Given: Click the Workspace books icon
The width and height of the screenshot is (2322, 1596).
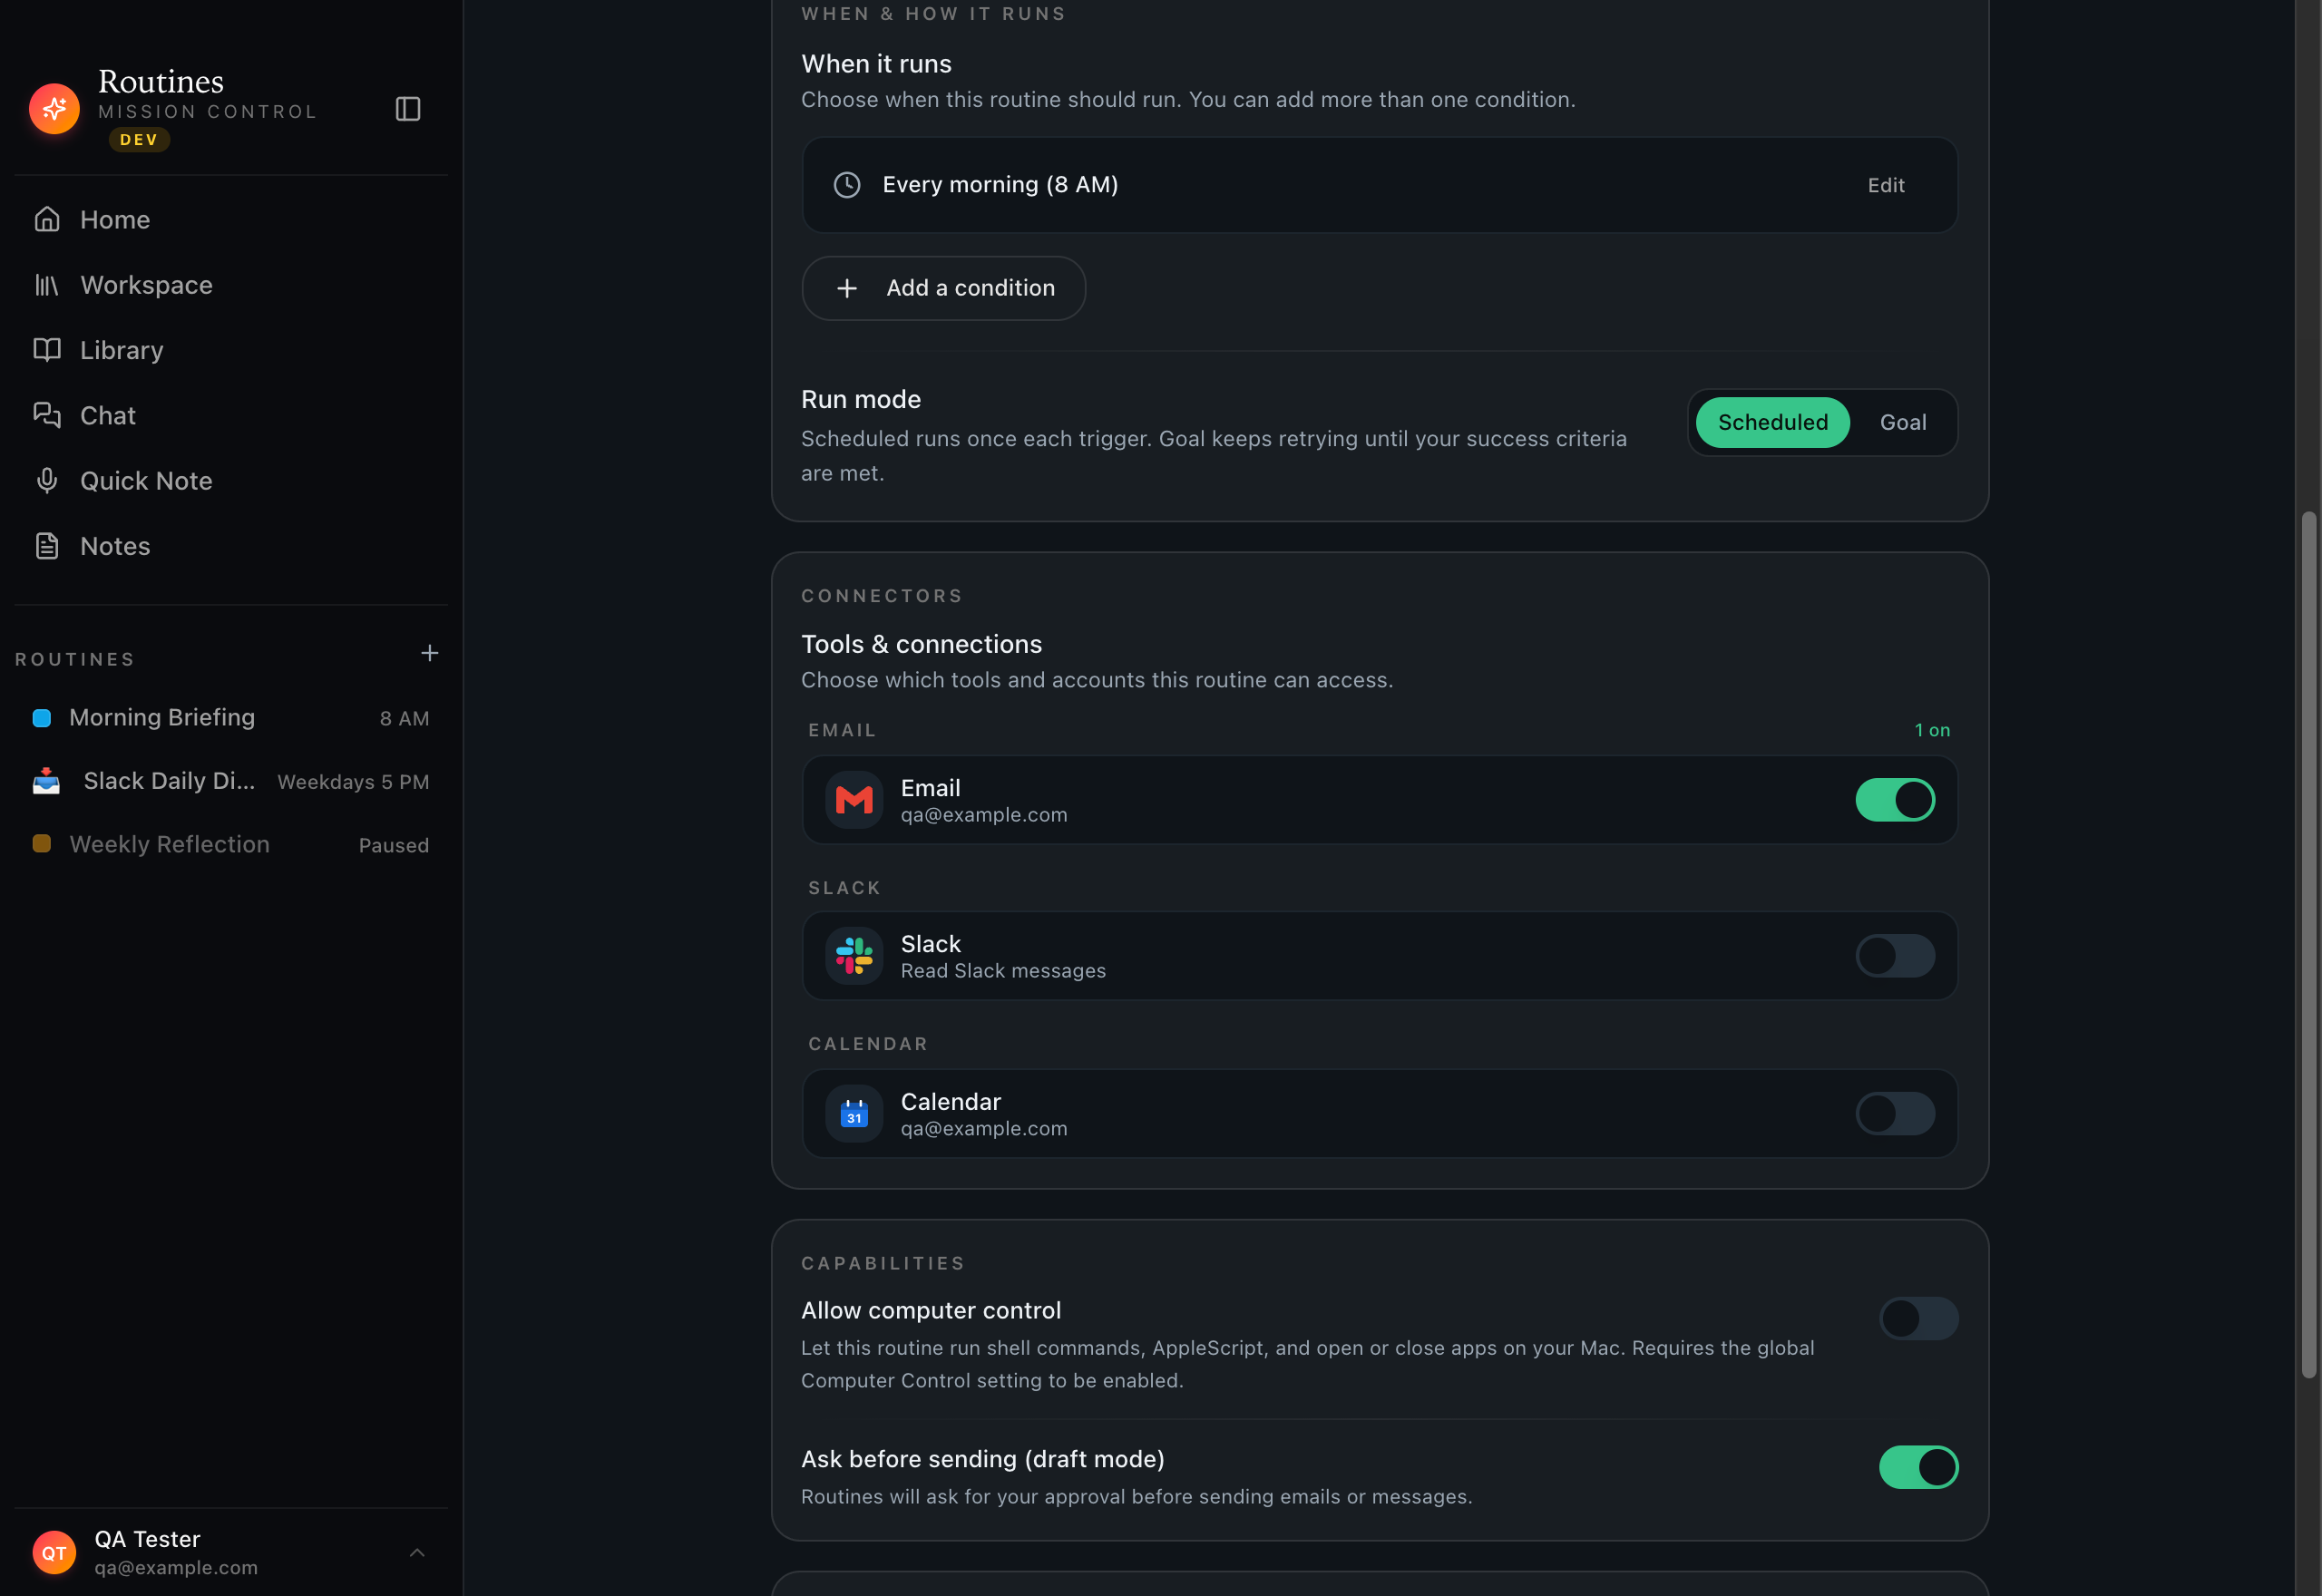Looking at the screenshot, I should pos(47,285).
